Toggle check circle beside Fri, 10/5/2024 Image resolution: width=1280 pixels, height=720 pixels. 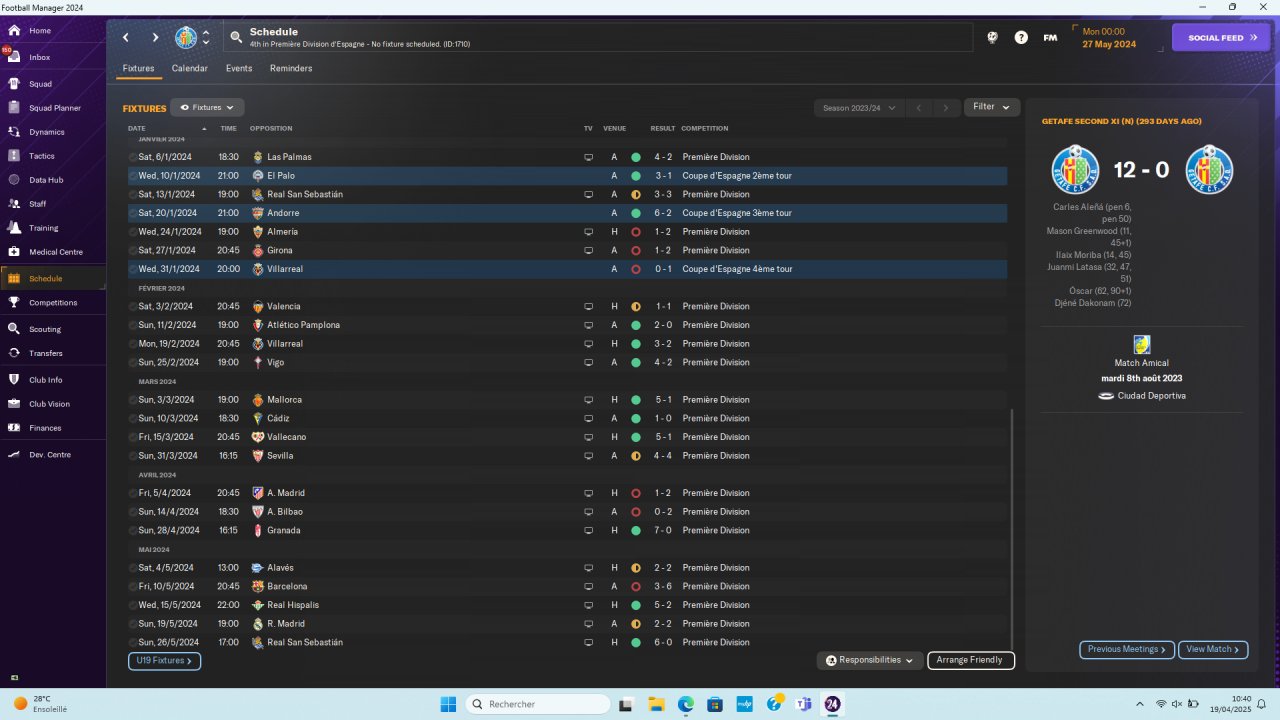click(x=133, y=586)
